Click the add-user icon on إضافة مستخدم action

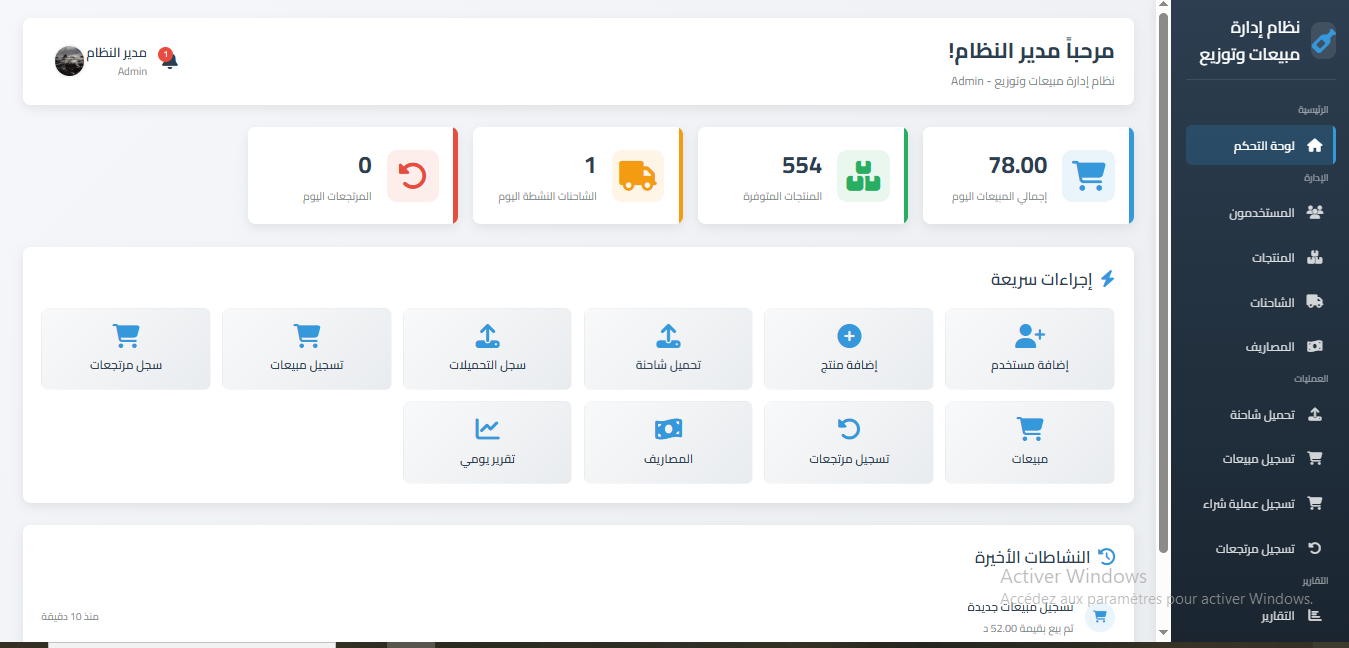tap(1029, 336)
